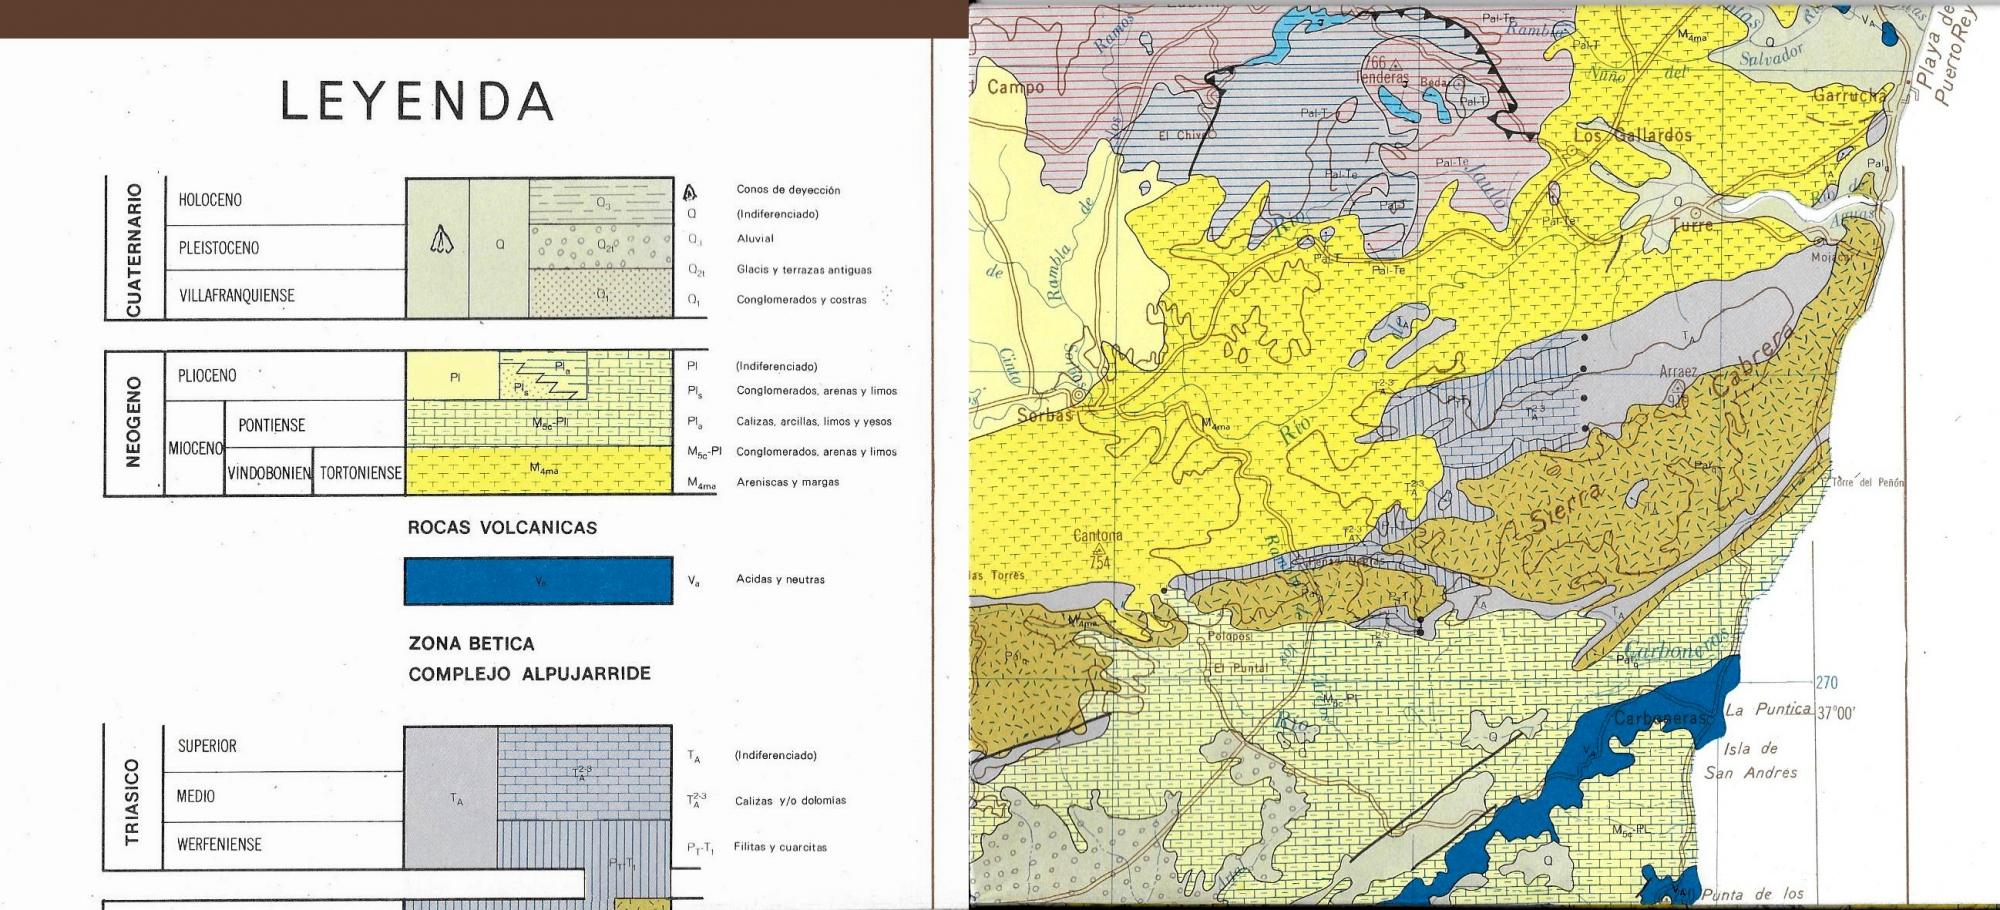Select the "Acidas y neutras" description

tap(780, 580)
